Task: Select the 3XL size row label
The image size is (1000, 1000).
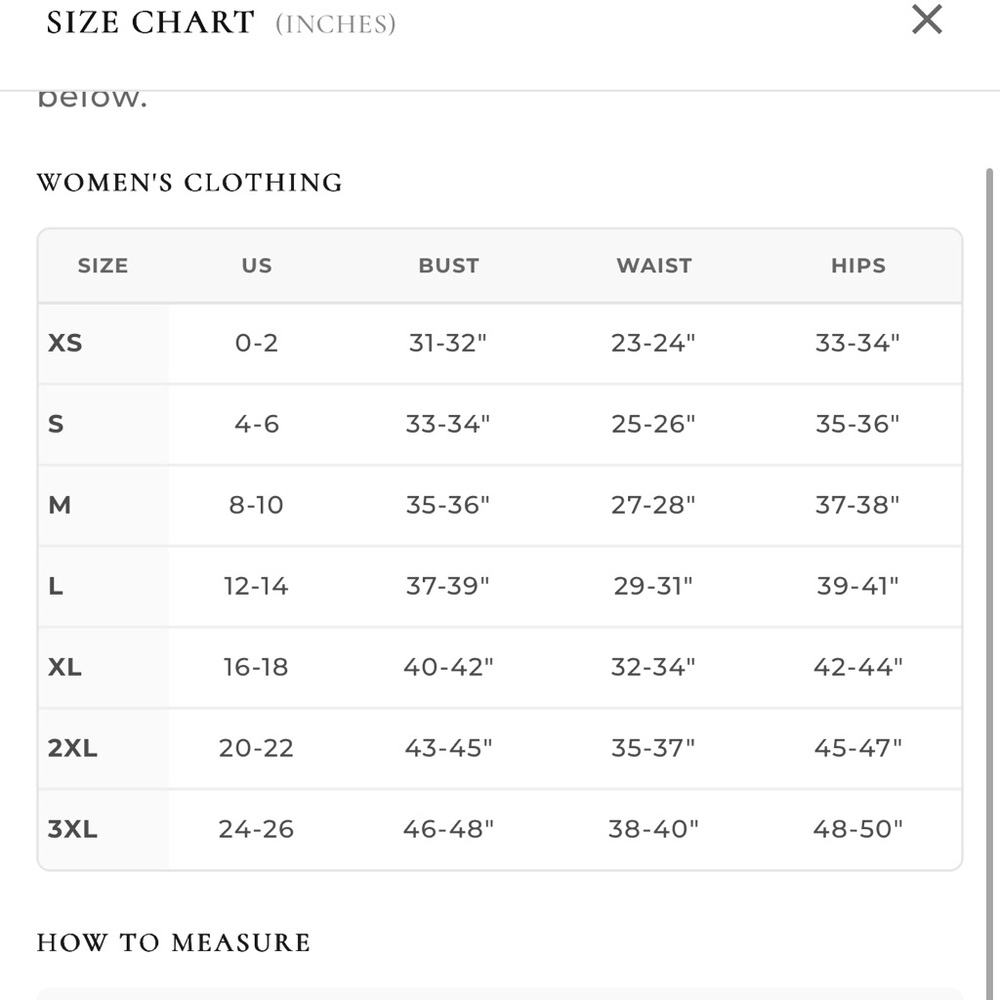Action: [x=73, y=829]
